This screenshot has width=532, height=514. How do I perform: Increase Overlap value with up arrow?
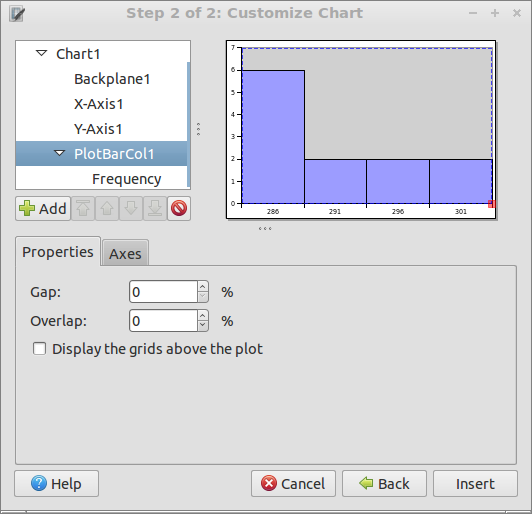click(x=203, y=316)
